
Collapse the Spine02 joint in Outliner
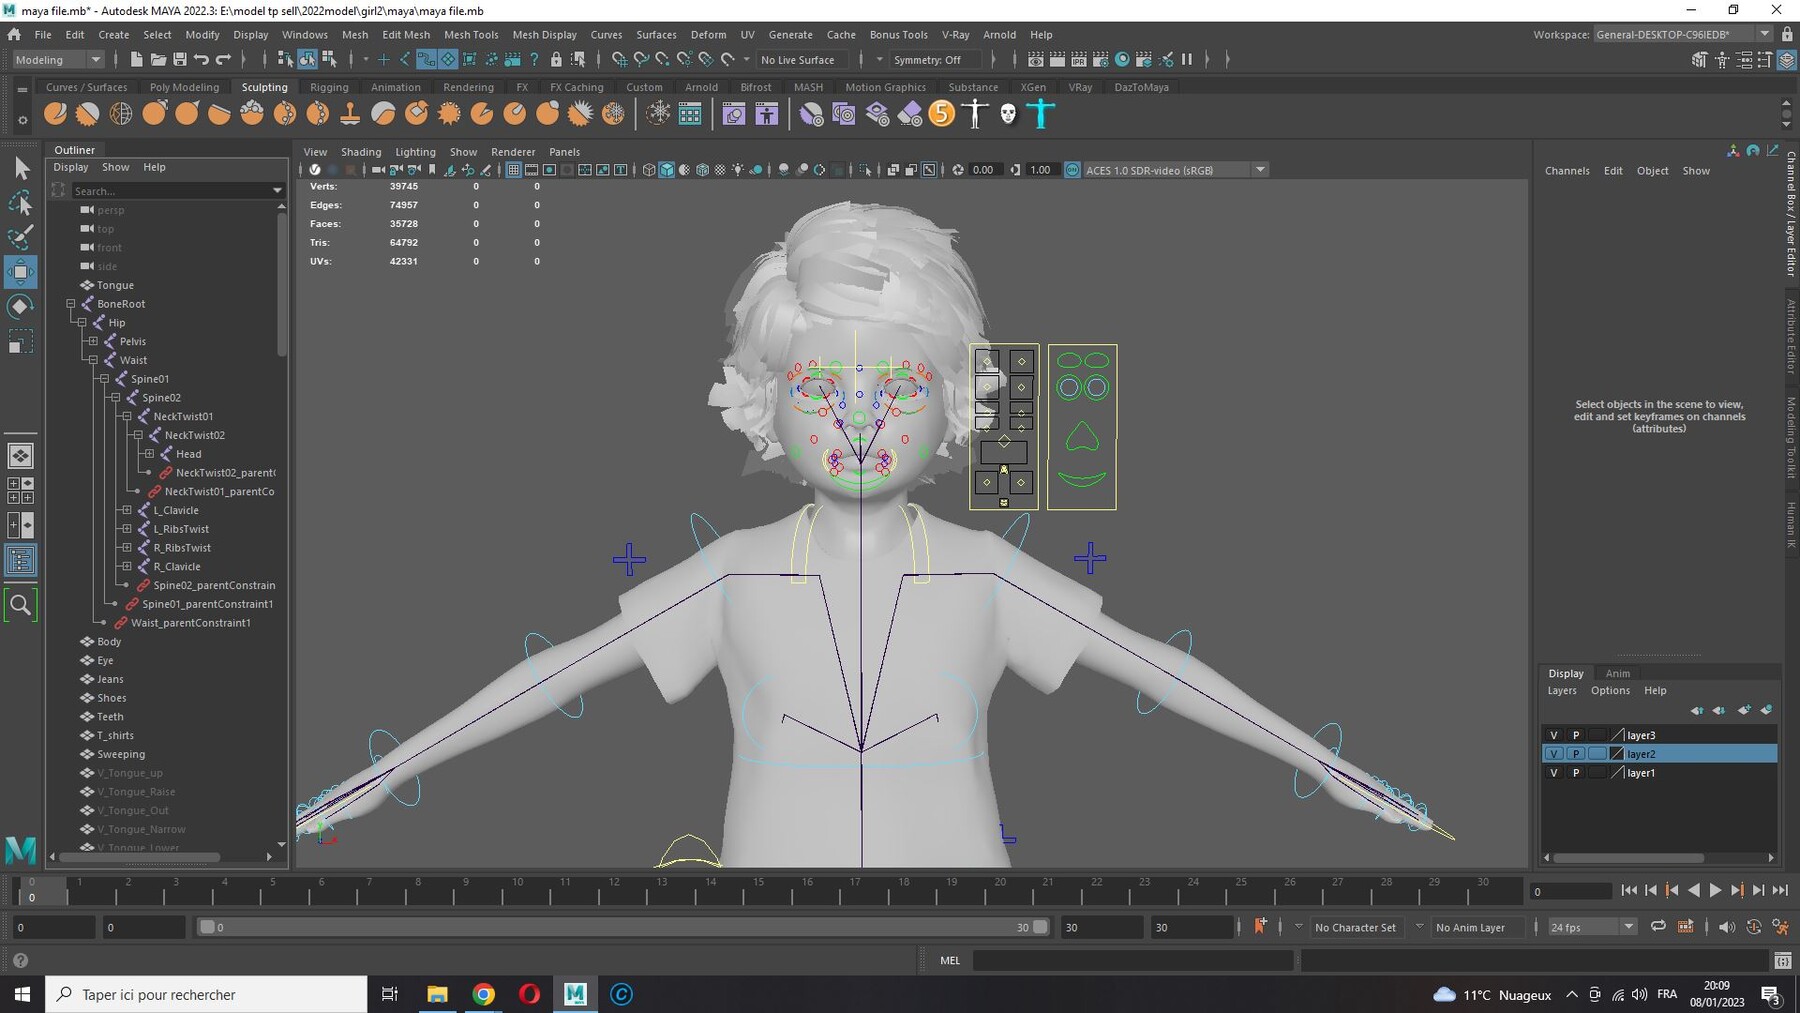[x=116, y=398]
